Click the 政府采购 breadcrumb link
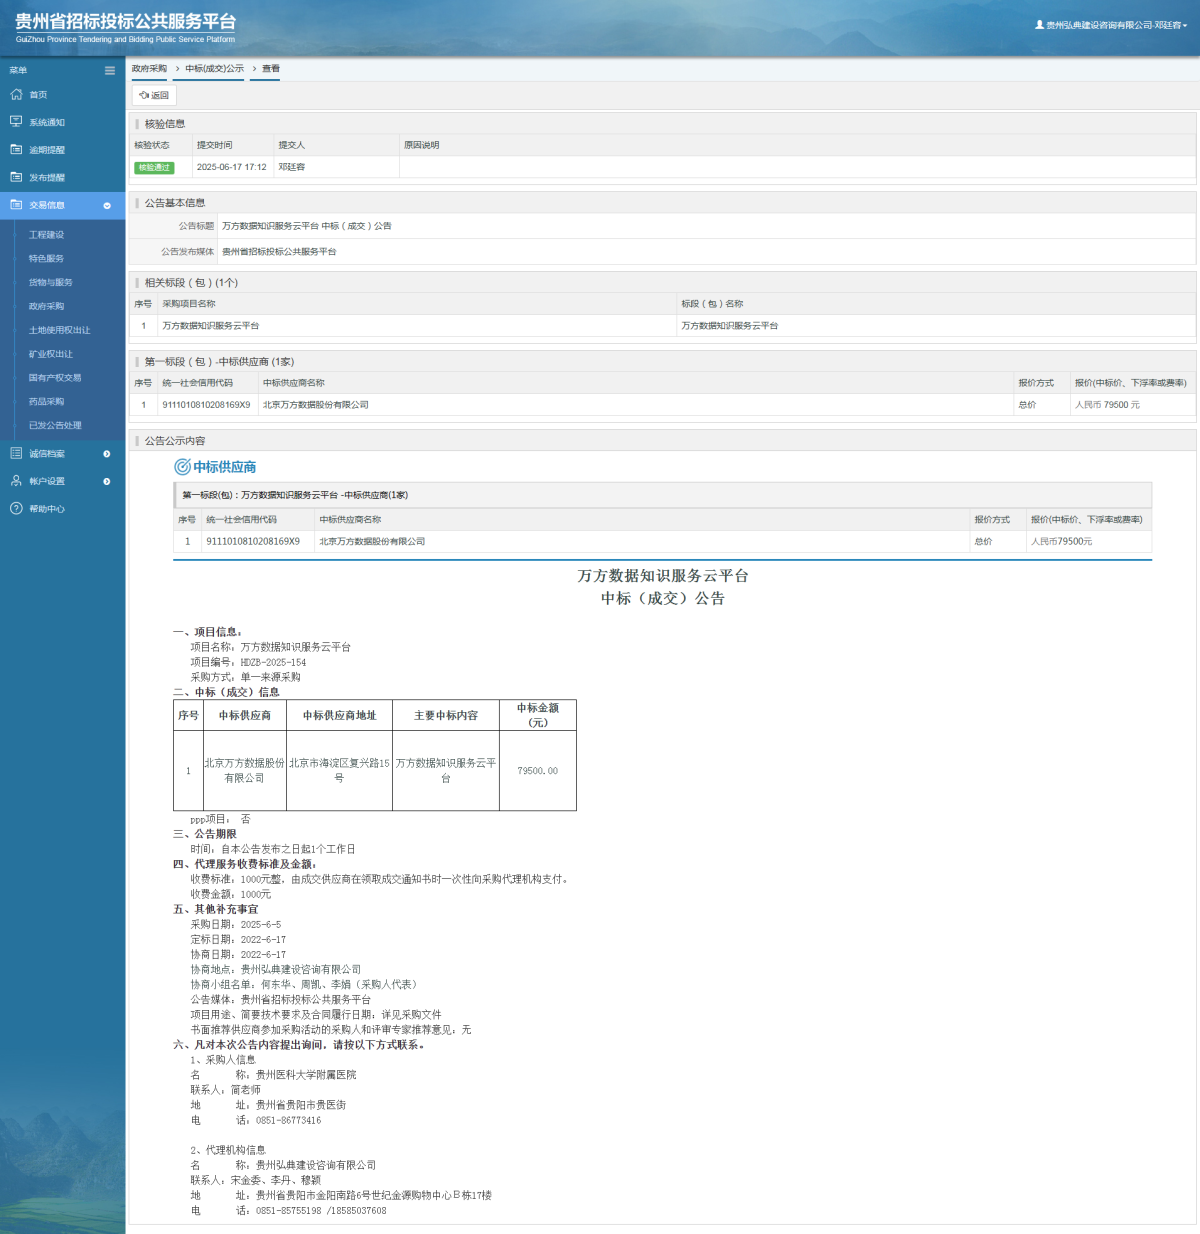 [x=149, y=69]
